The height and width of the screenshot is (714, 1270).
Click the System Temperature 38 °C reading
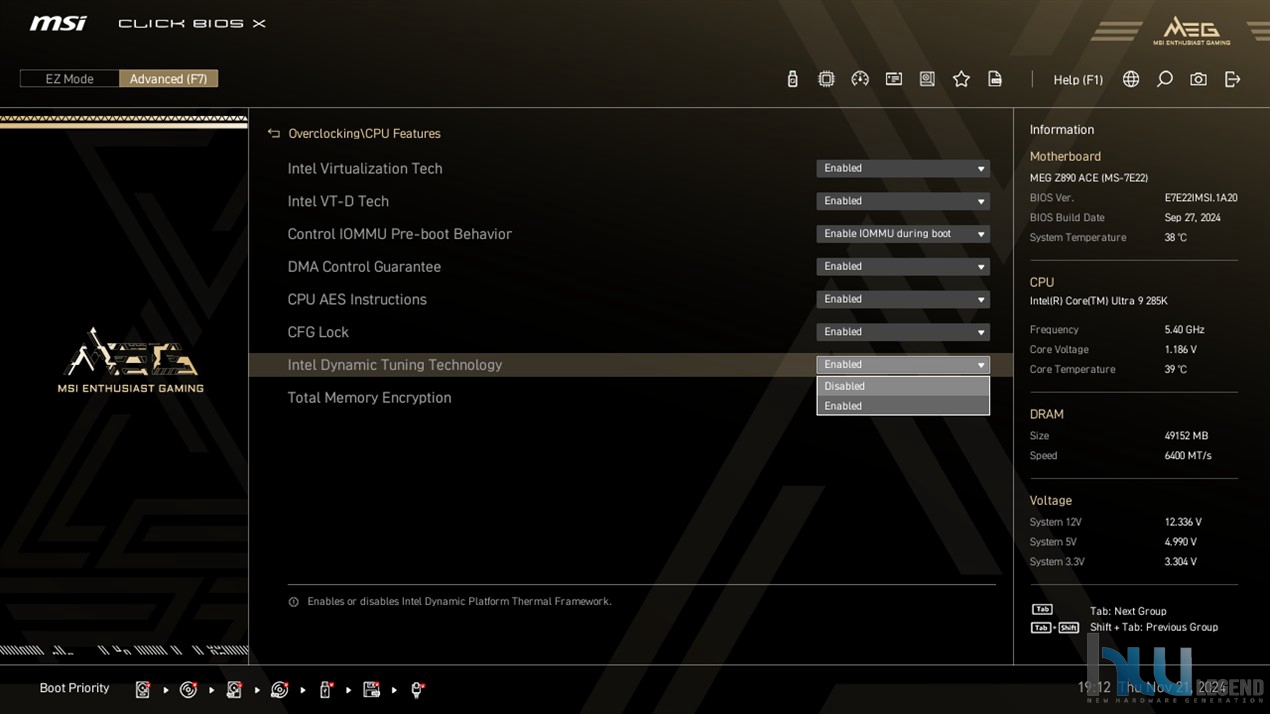click(x=1175, y=238)
